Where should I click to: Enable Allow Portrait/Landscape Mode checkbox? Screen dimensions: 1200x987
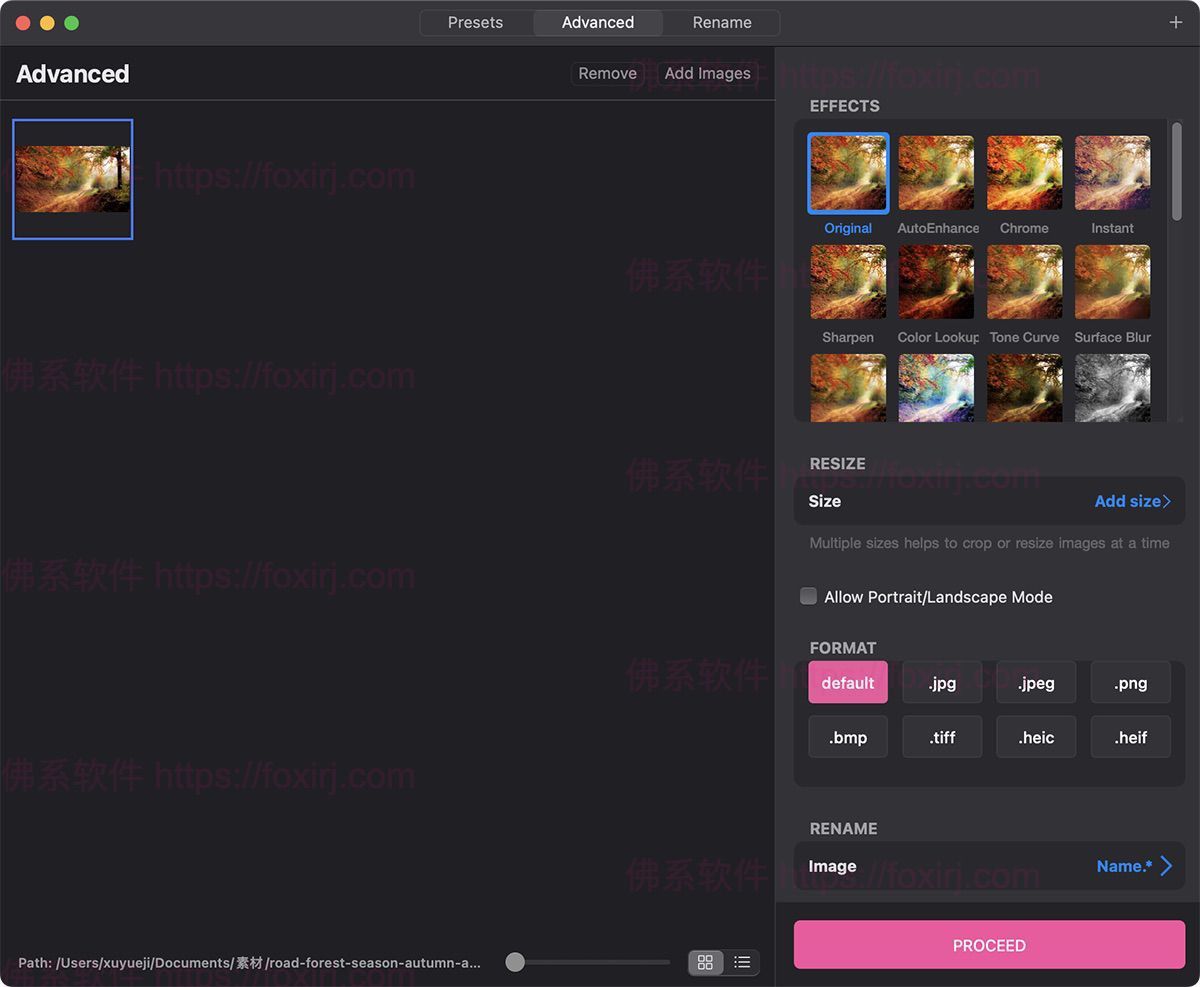click(x=809, y=597)
